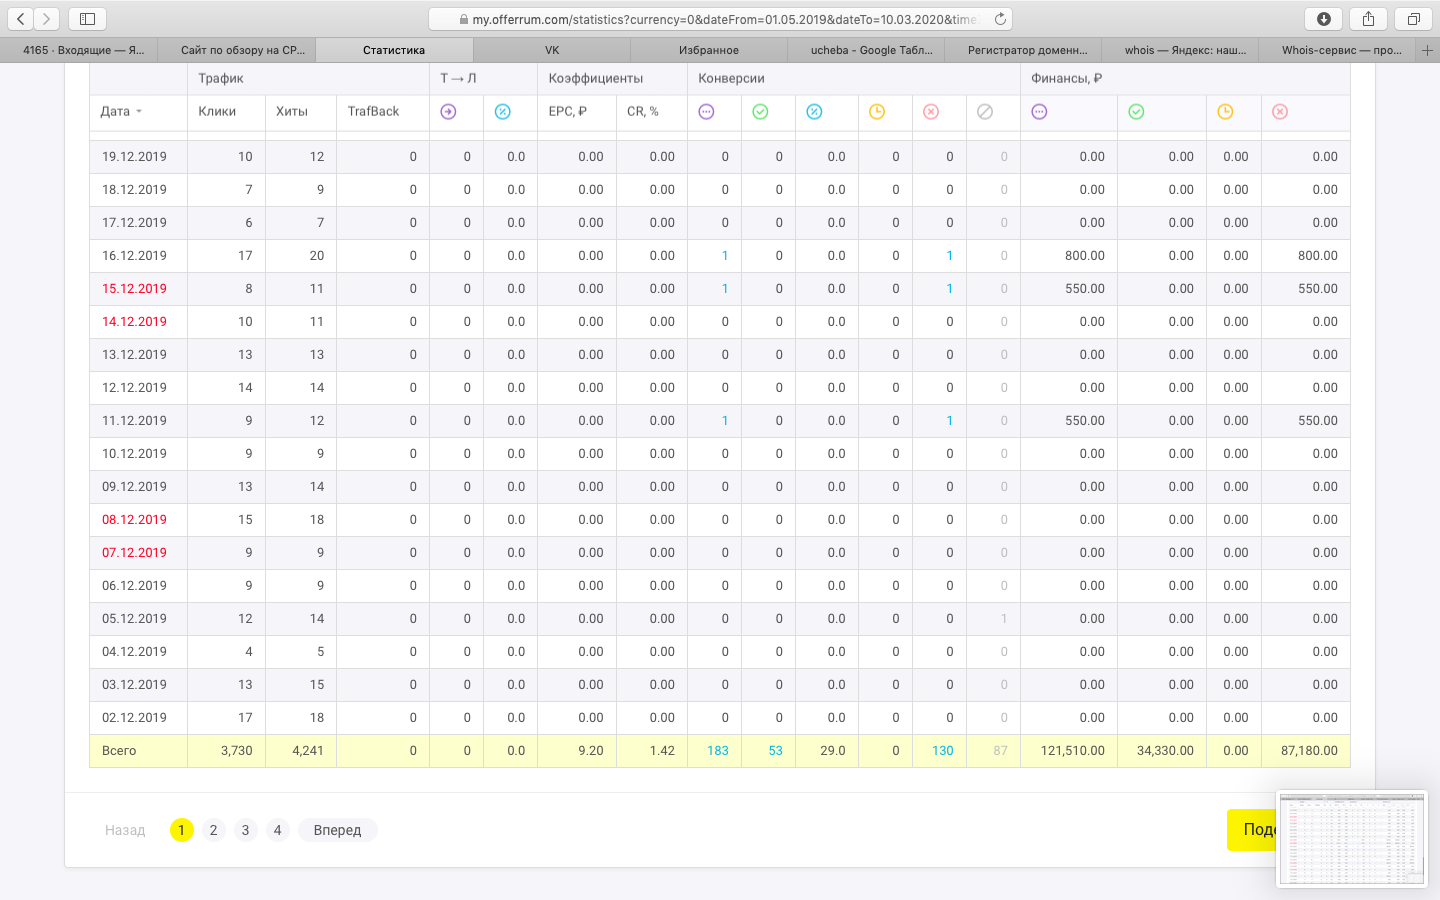Viewport: 1440px width, 900px height.
Task: Go to page 3 of the statistics
Action: pyautogui.click(x=245, y=830)
